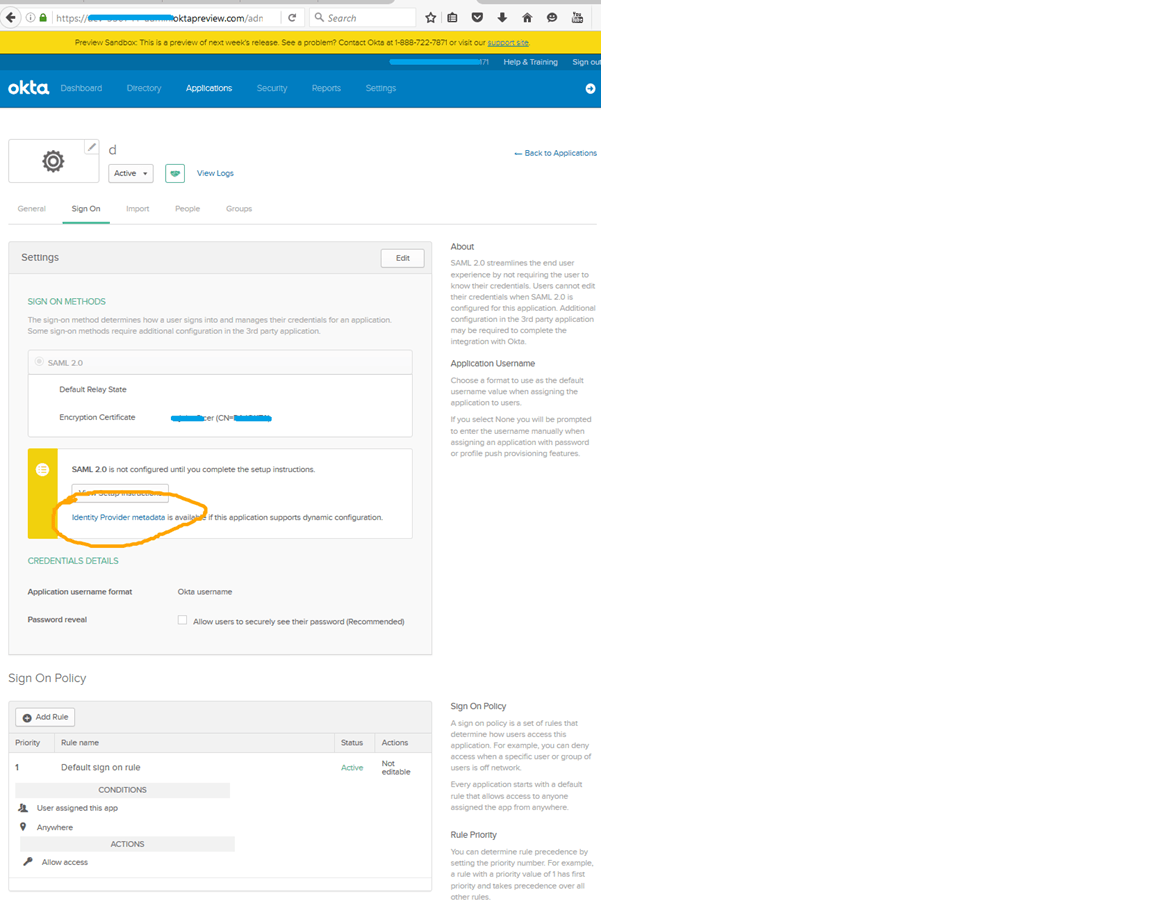Open the Security menu
This screenshot has width=1152, height=908.
(272, 88)
